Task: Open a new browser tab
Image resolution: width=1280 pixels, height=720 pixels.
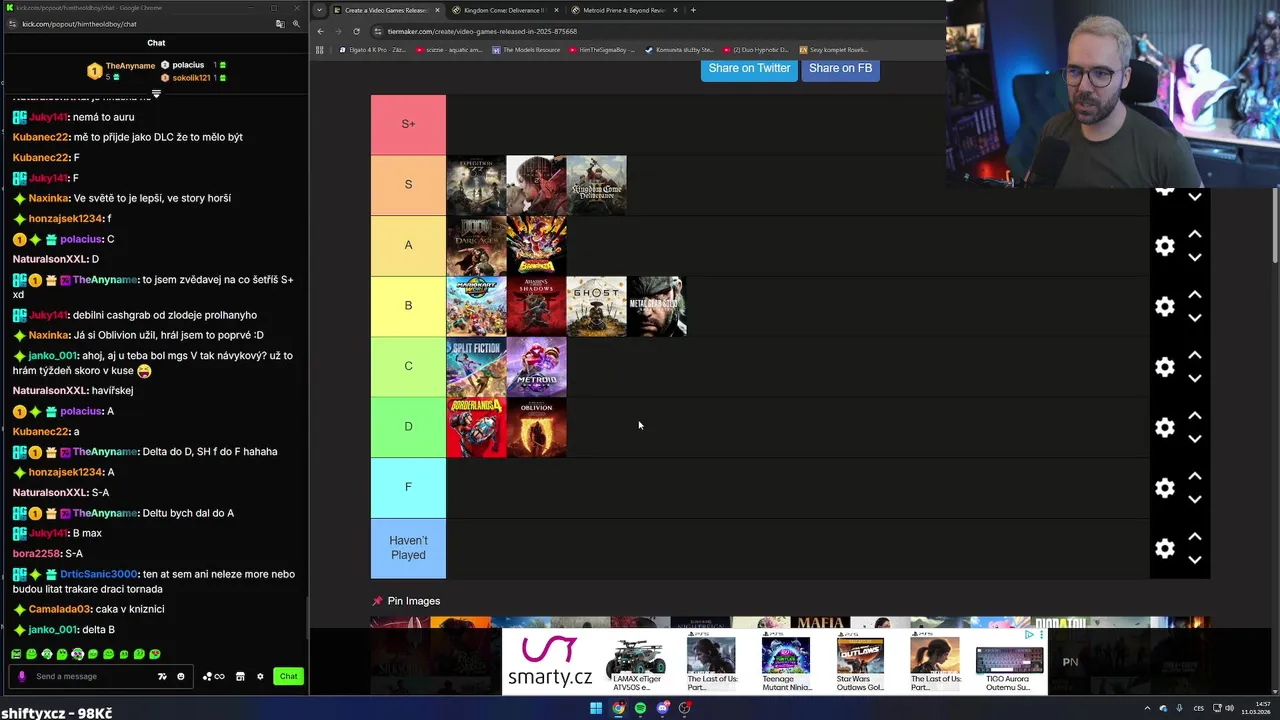Action: tap(693, 10)
